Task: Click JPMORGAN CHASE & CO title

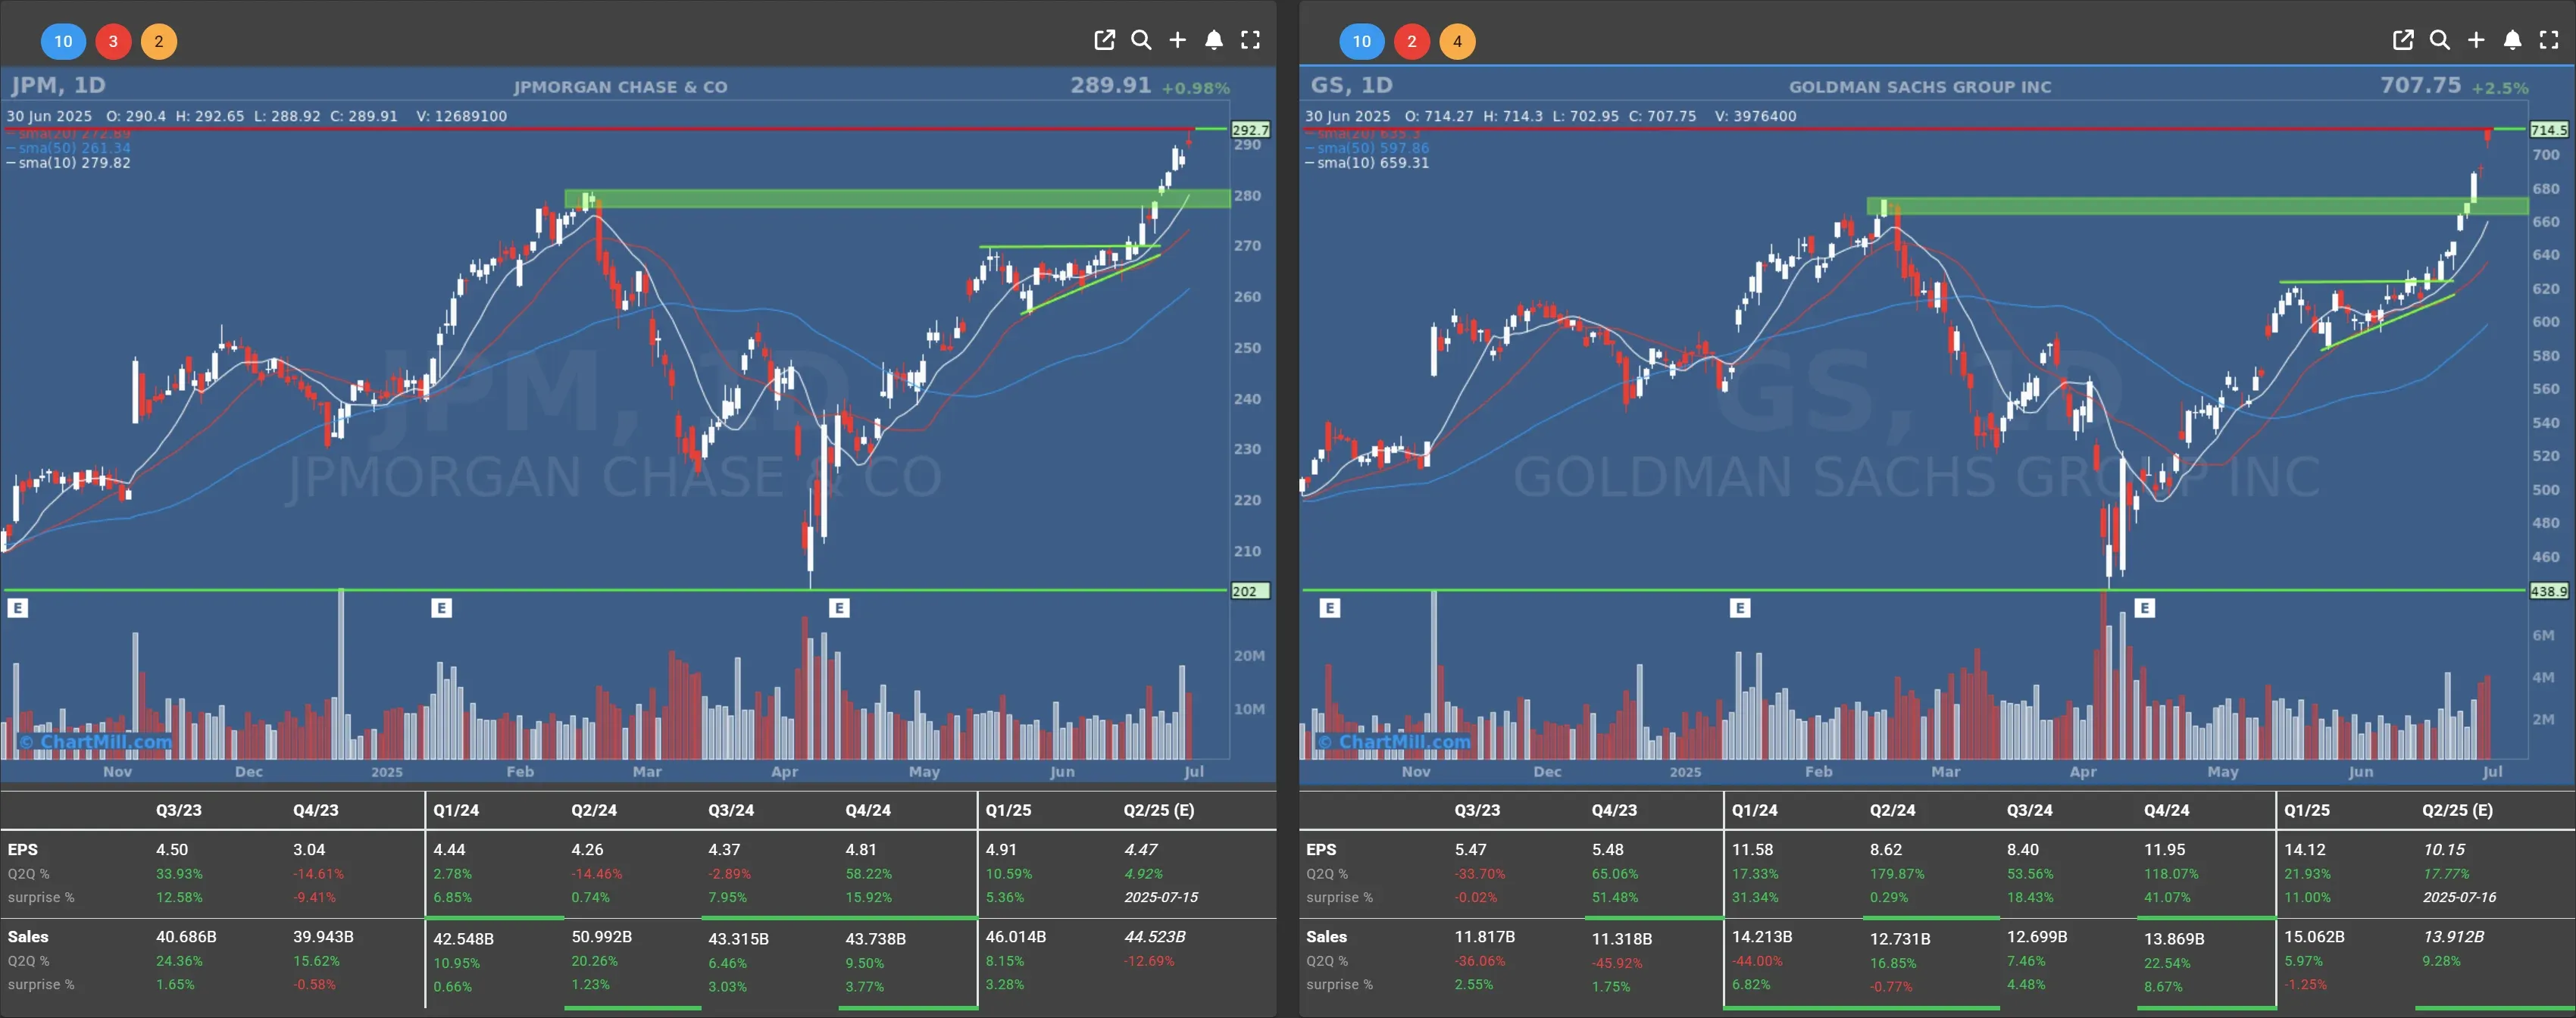Action: coord(620,87)
